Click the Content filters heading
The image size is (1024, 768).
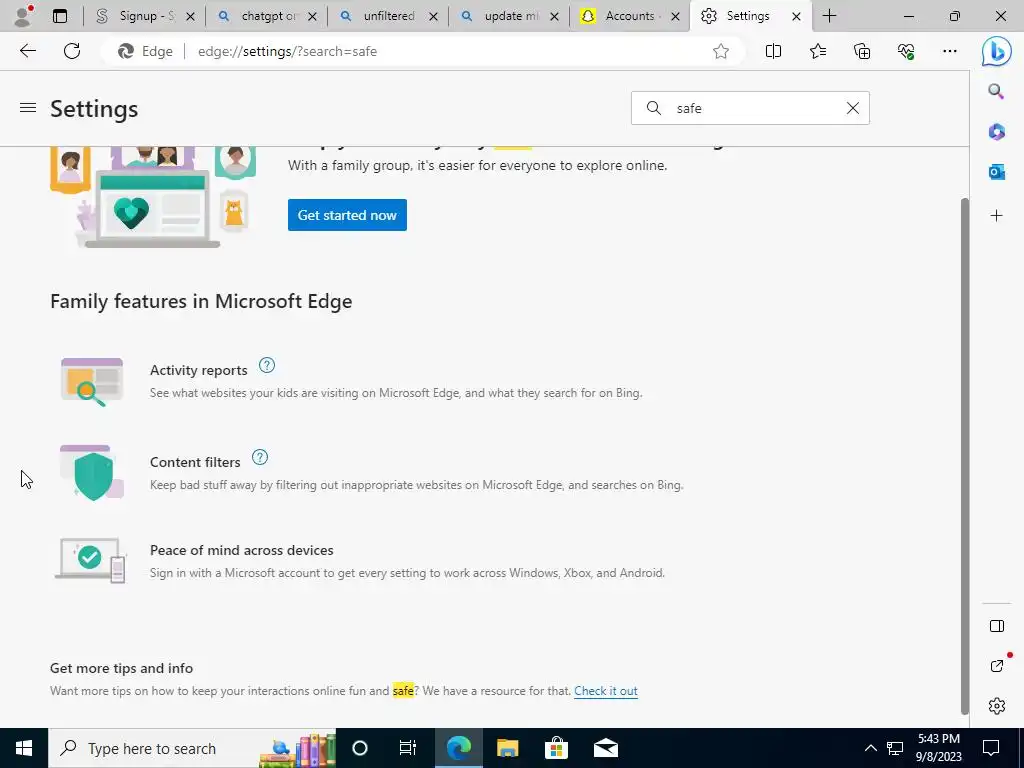click(195, 462)
